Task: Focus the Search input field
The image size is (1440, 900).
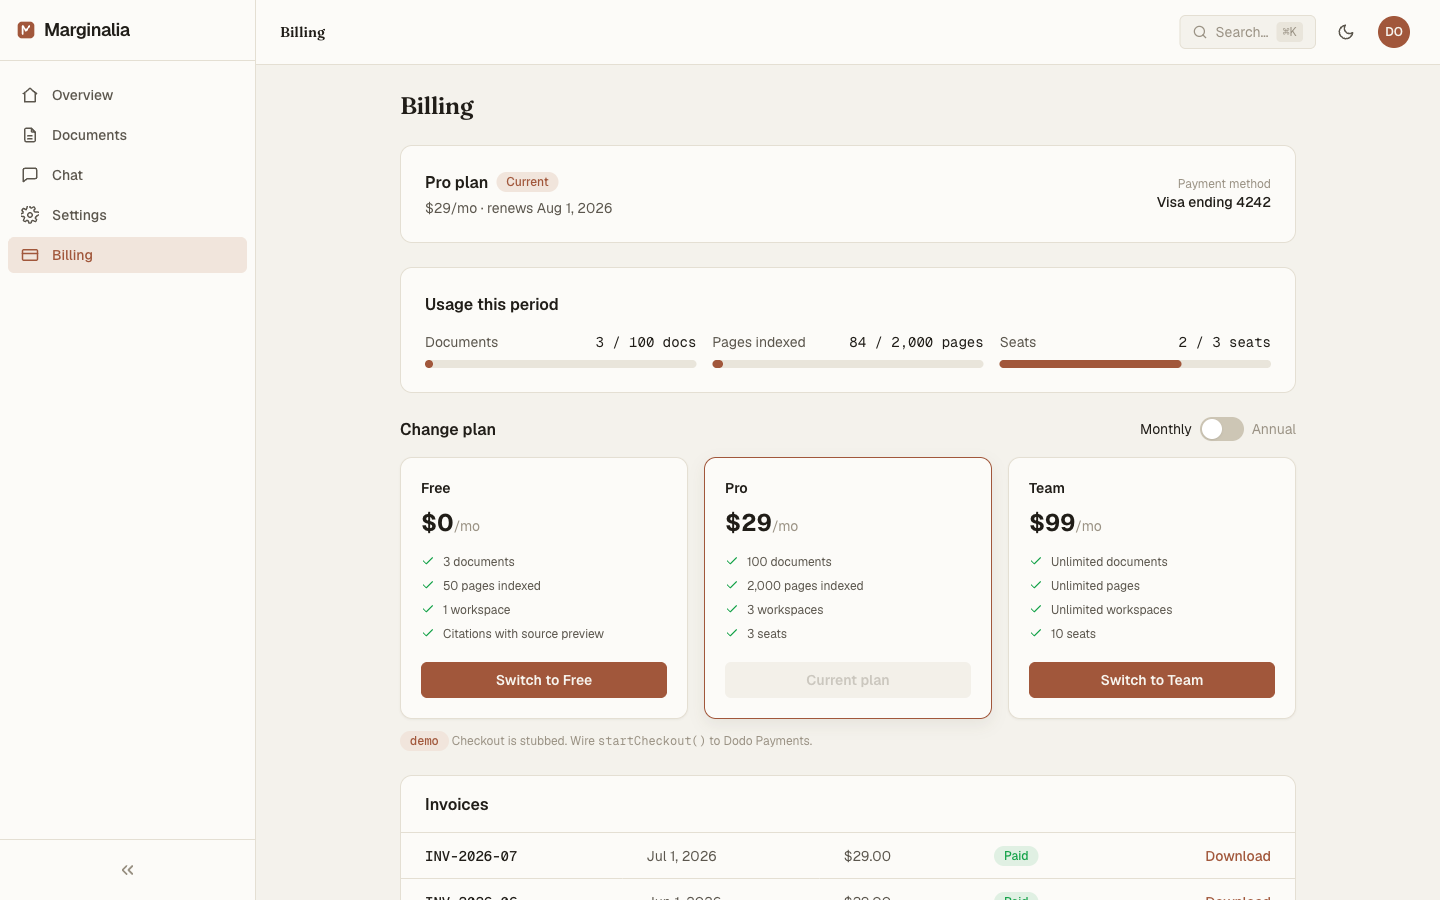Action: pyautogui.click(x=1247, y=32)
